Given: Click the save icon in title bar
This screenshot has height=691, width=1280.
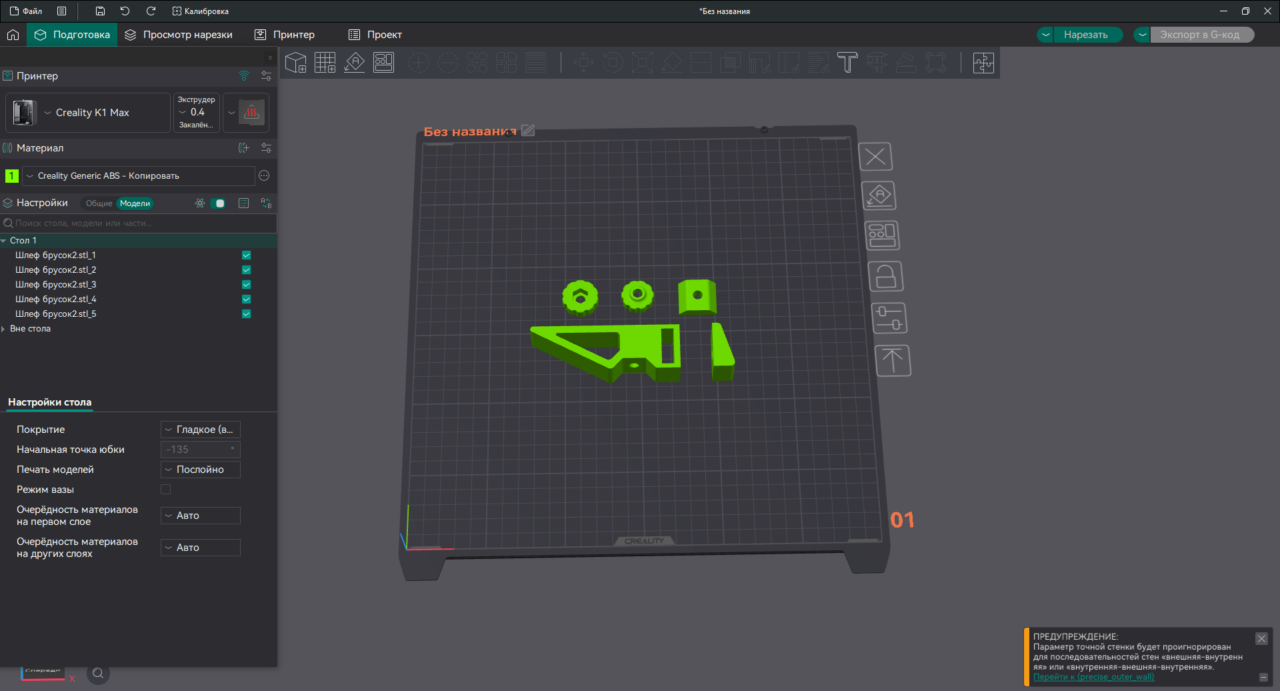Looking at the screenshot, I should (x=100, y=11).
